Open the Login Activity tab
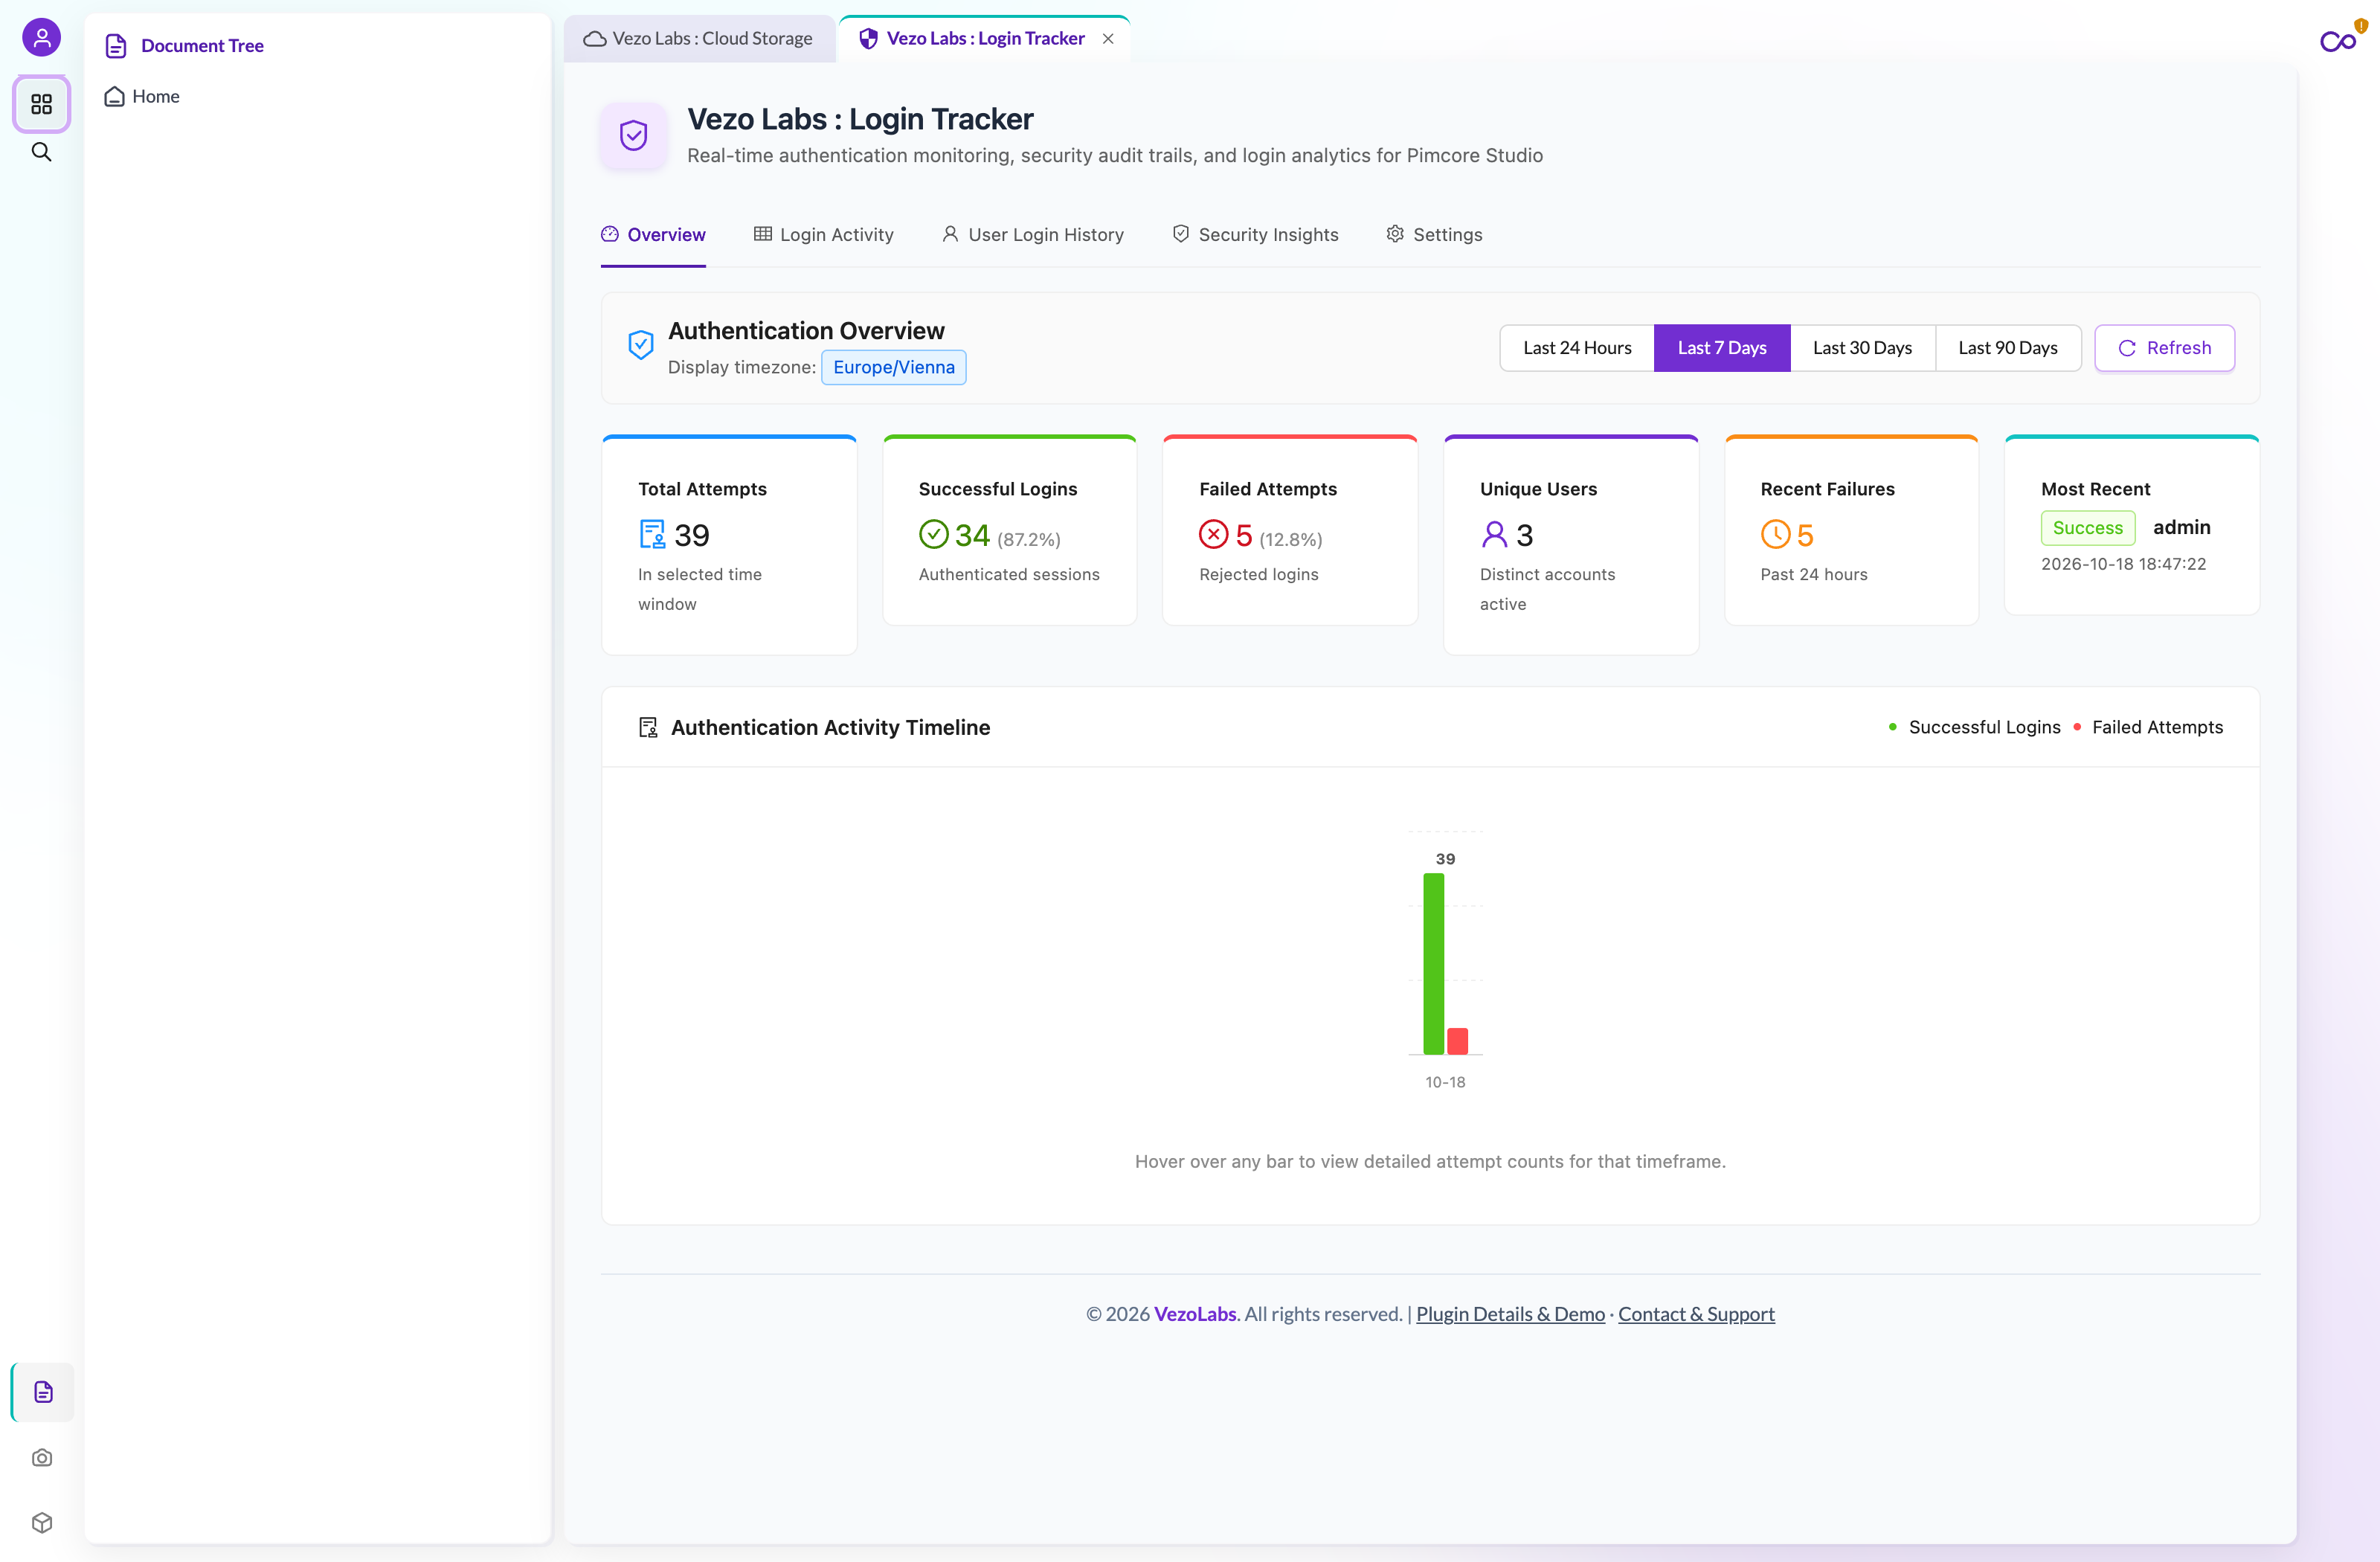Image resolution: width=2380 pixels, height=1562 pixels. tap(823, 234)
